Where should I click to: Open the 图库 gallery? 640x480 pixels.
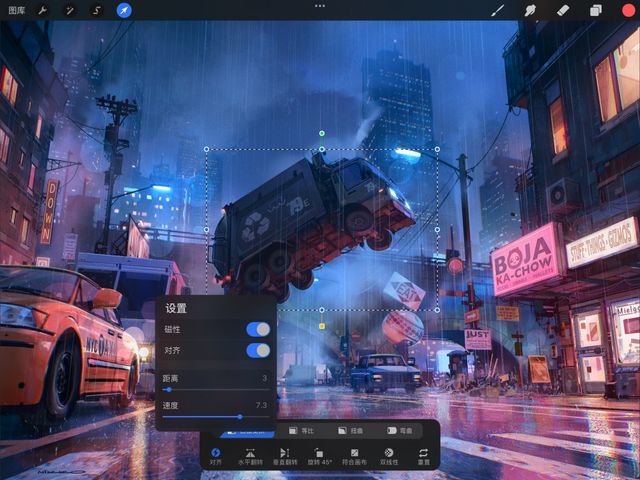16,10
